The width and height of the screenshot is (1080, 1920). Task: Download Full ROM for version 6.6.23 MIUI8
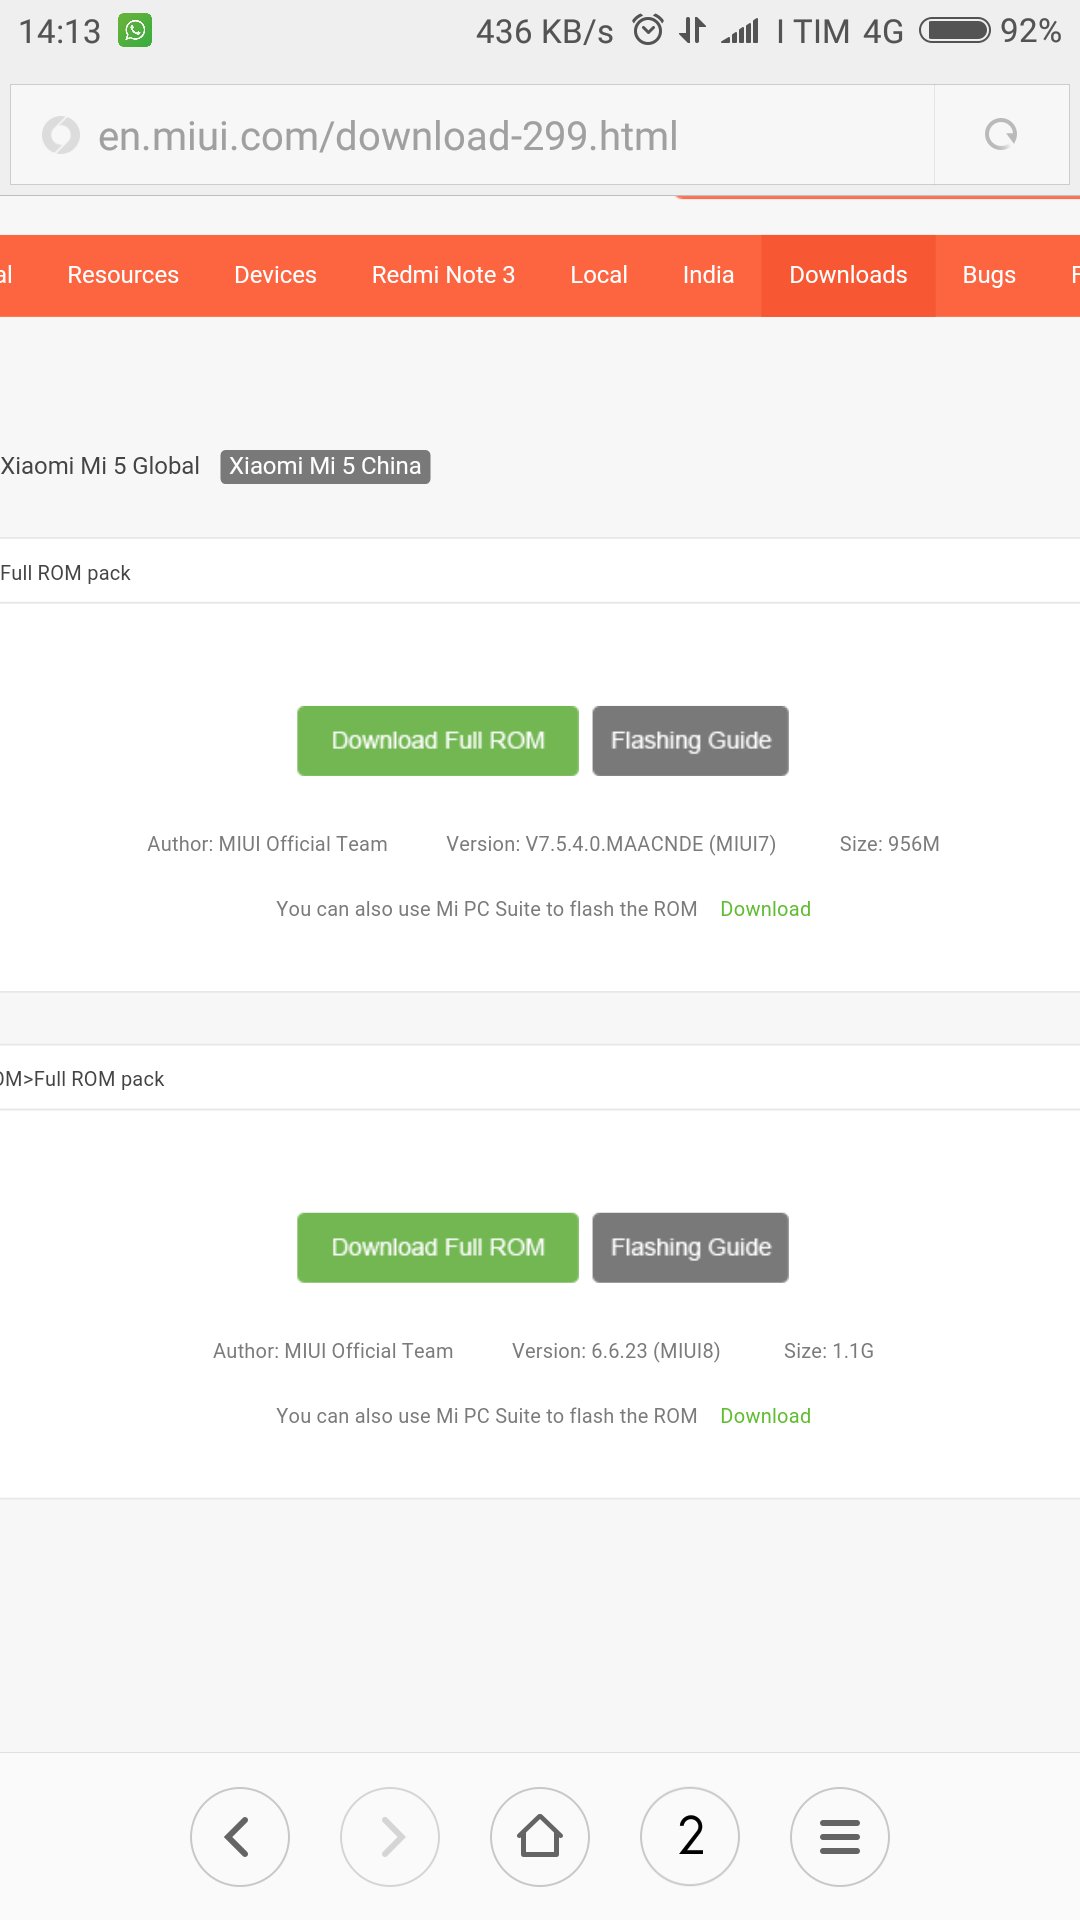[x=438, y=1248]
